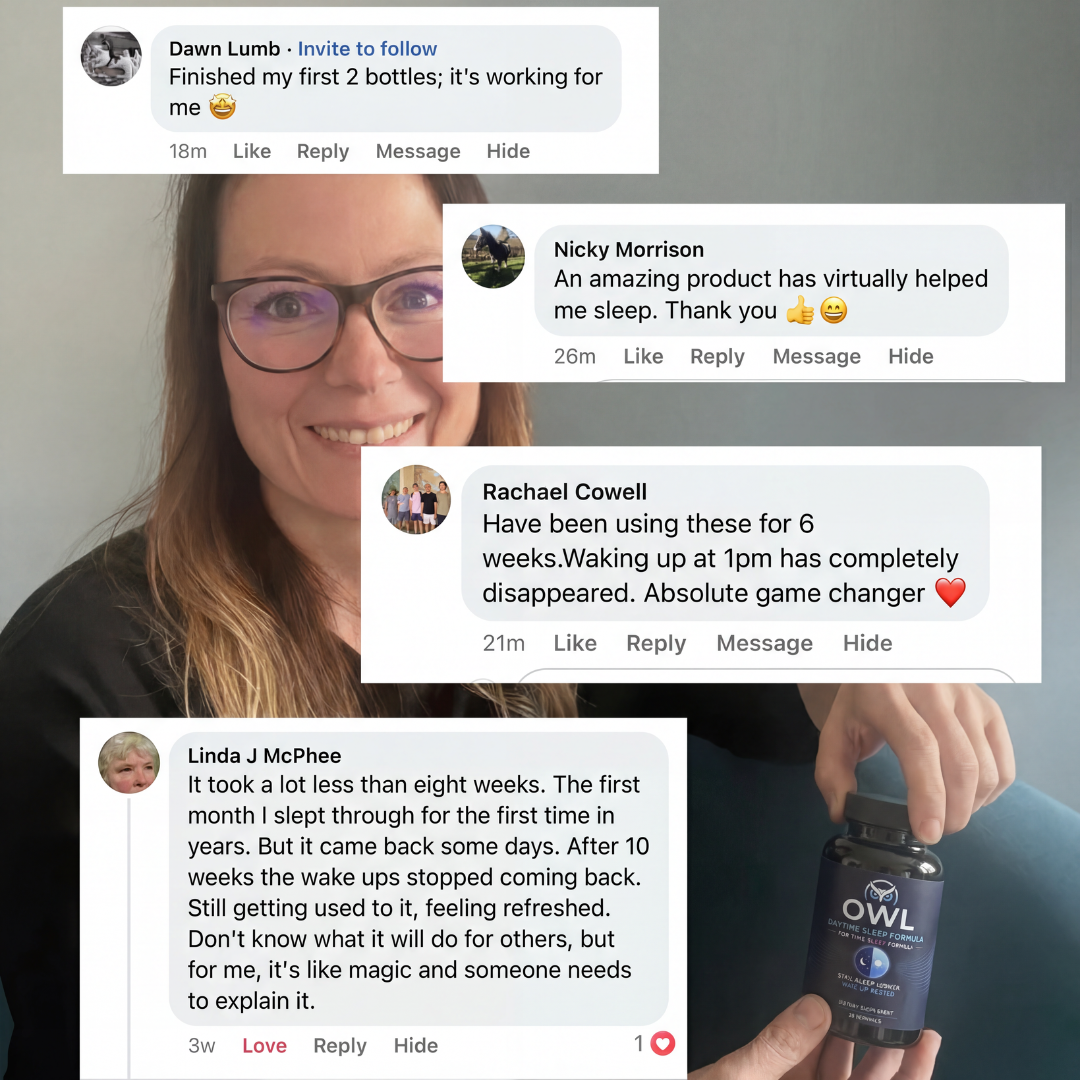Toggle the Love reaction on Linda's comment
The image size is (1080, 1080).
[x=264, y=1045]
